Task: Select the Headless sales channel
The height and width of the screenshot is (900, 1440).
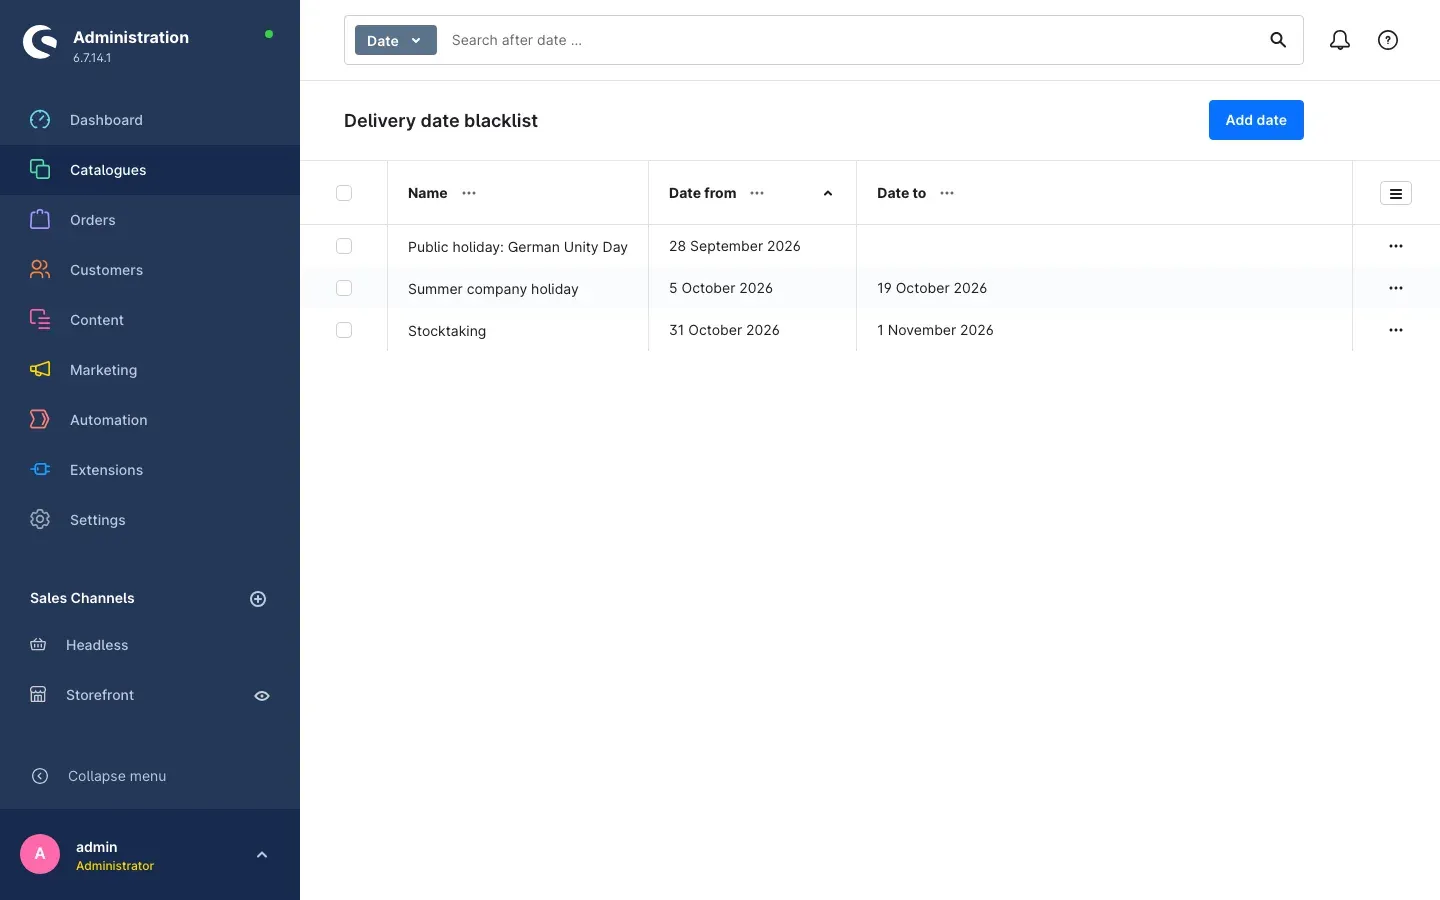Action: coord(97,645)
